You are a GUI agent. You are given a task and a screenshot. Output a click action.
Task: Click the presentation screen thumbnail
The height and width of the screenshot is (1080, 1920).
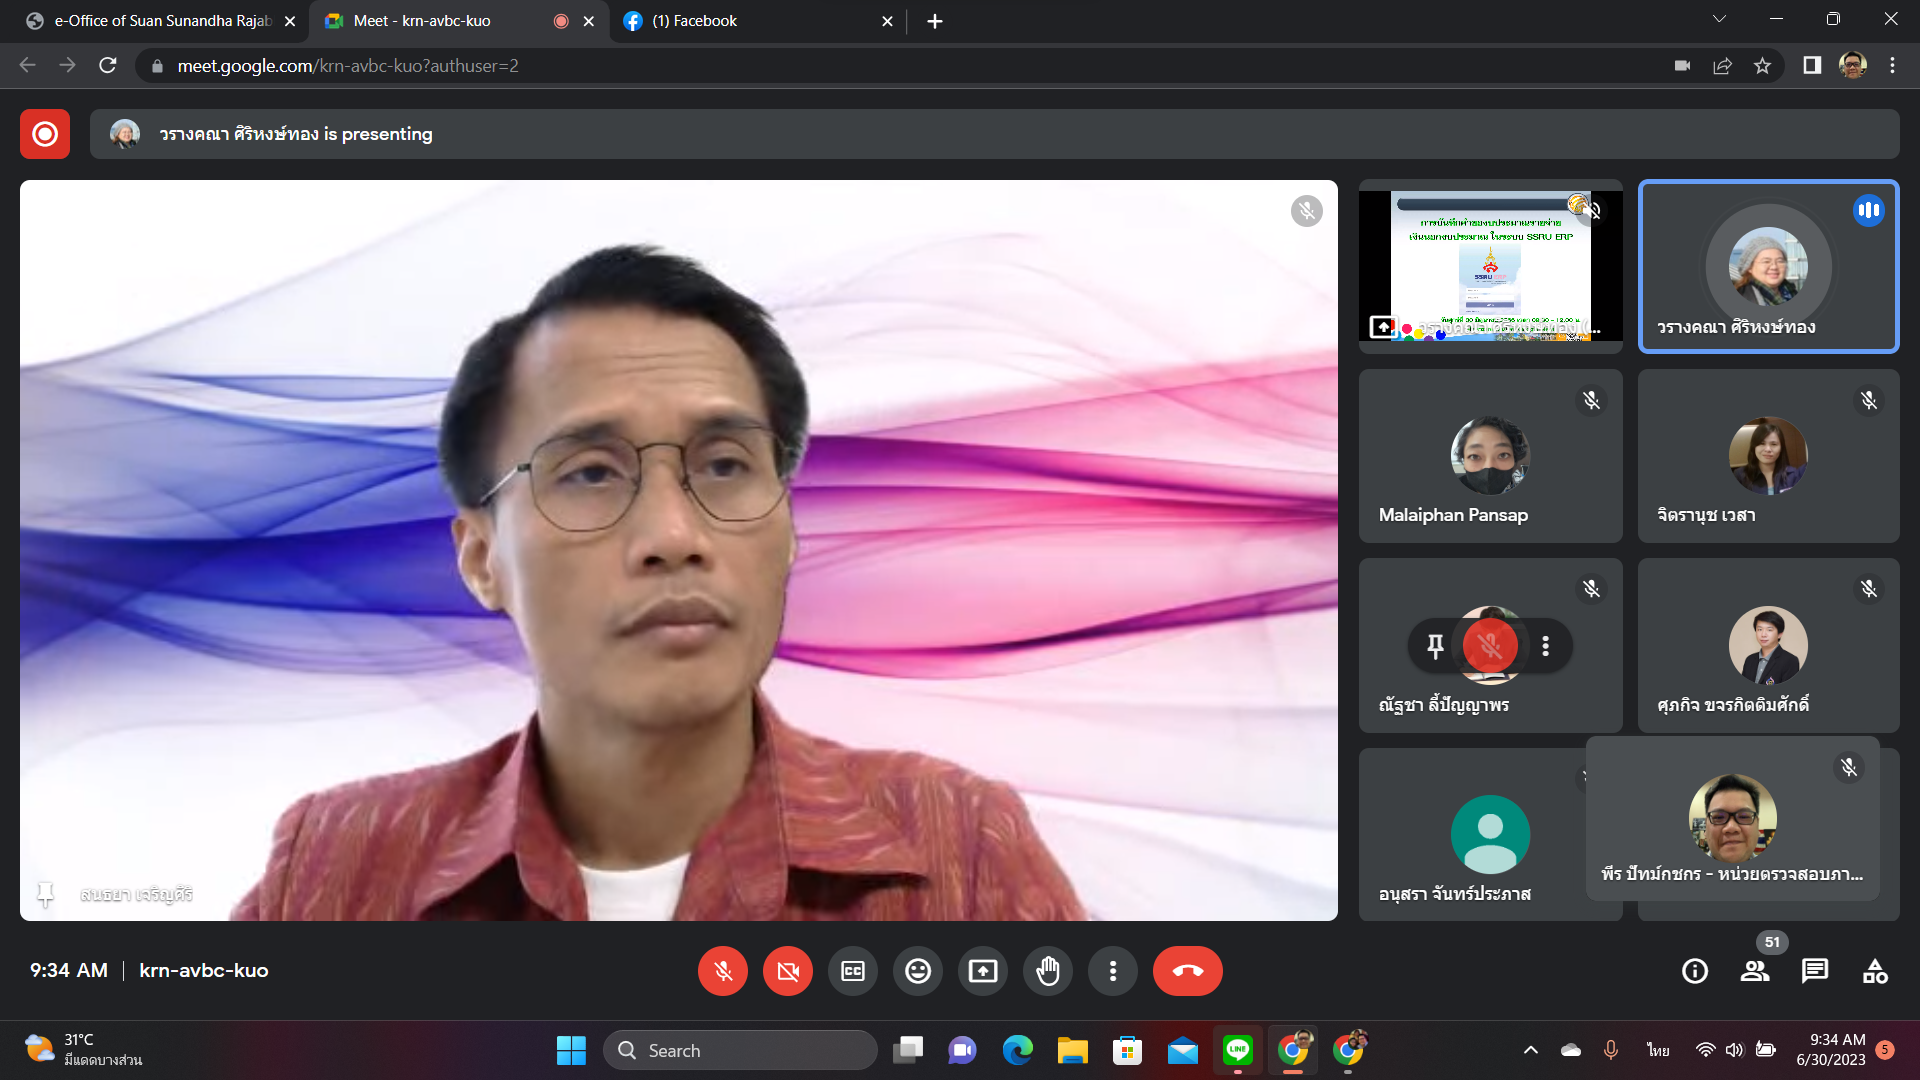[1490, 266]
